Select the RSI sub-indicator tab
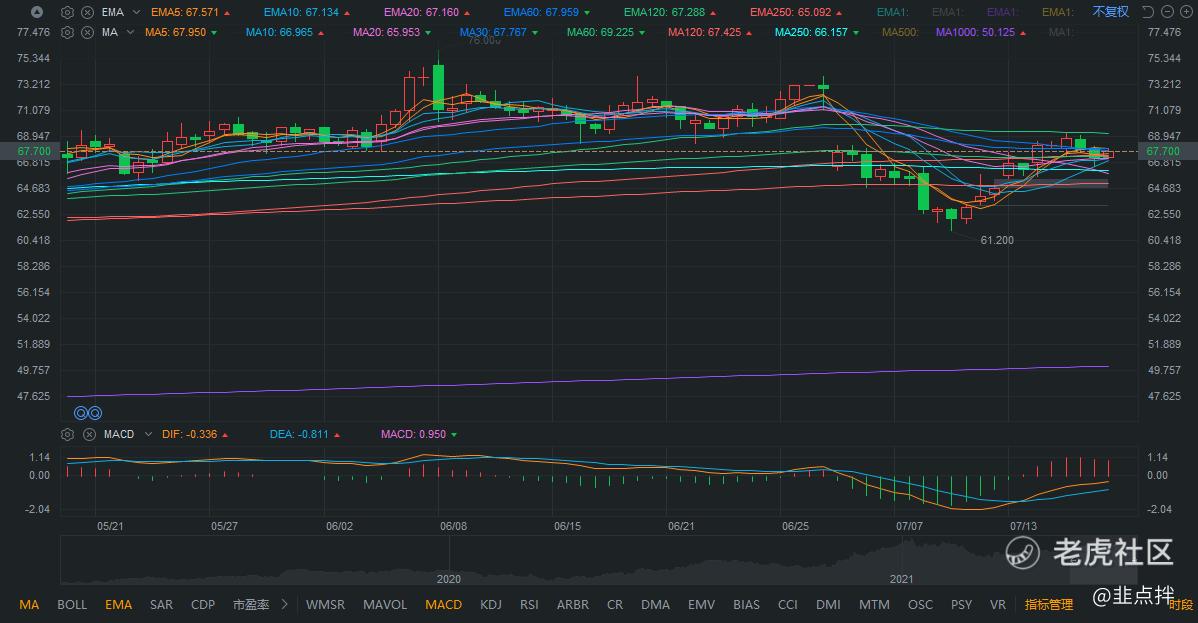This screenshot has width=1198, height=623. pyautogui.click(x=529, y=605)
